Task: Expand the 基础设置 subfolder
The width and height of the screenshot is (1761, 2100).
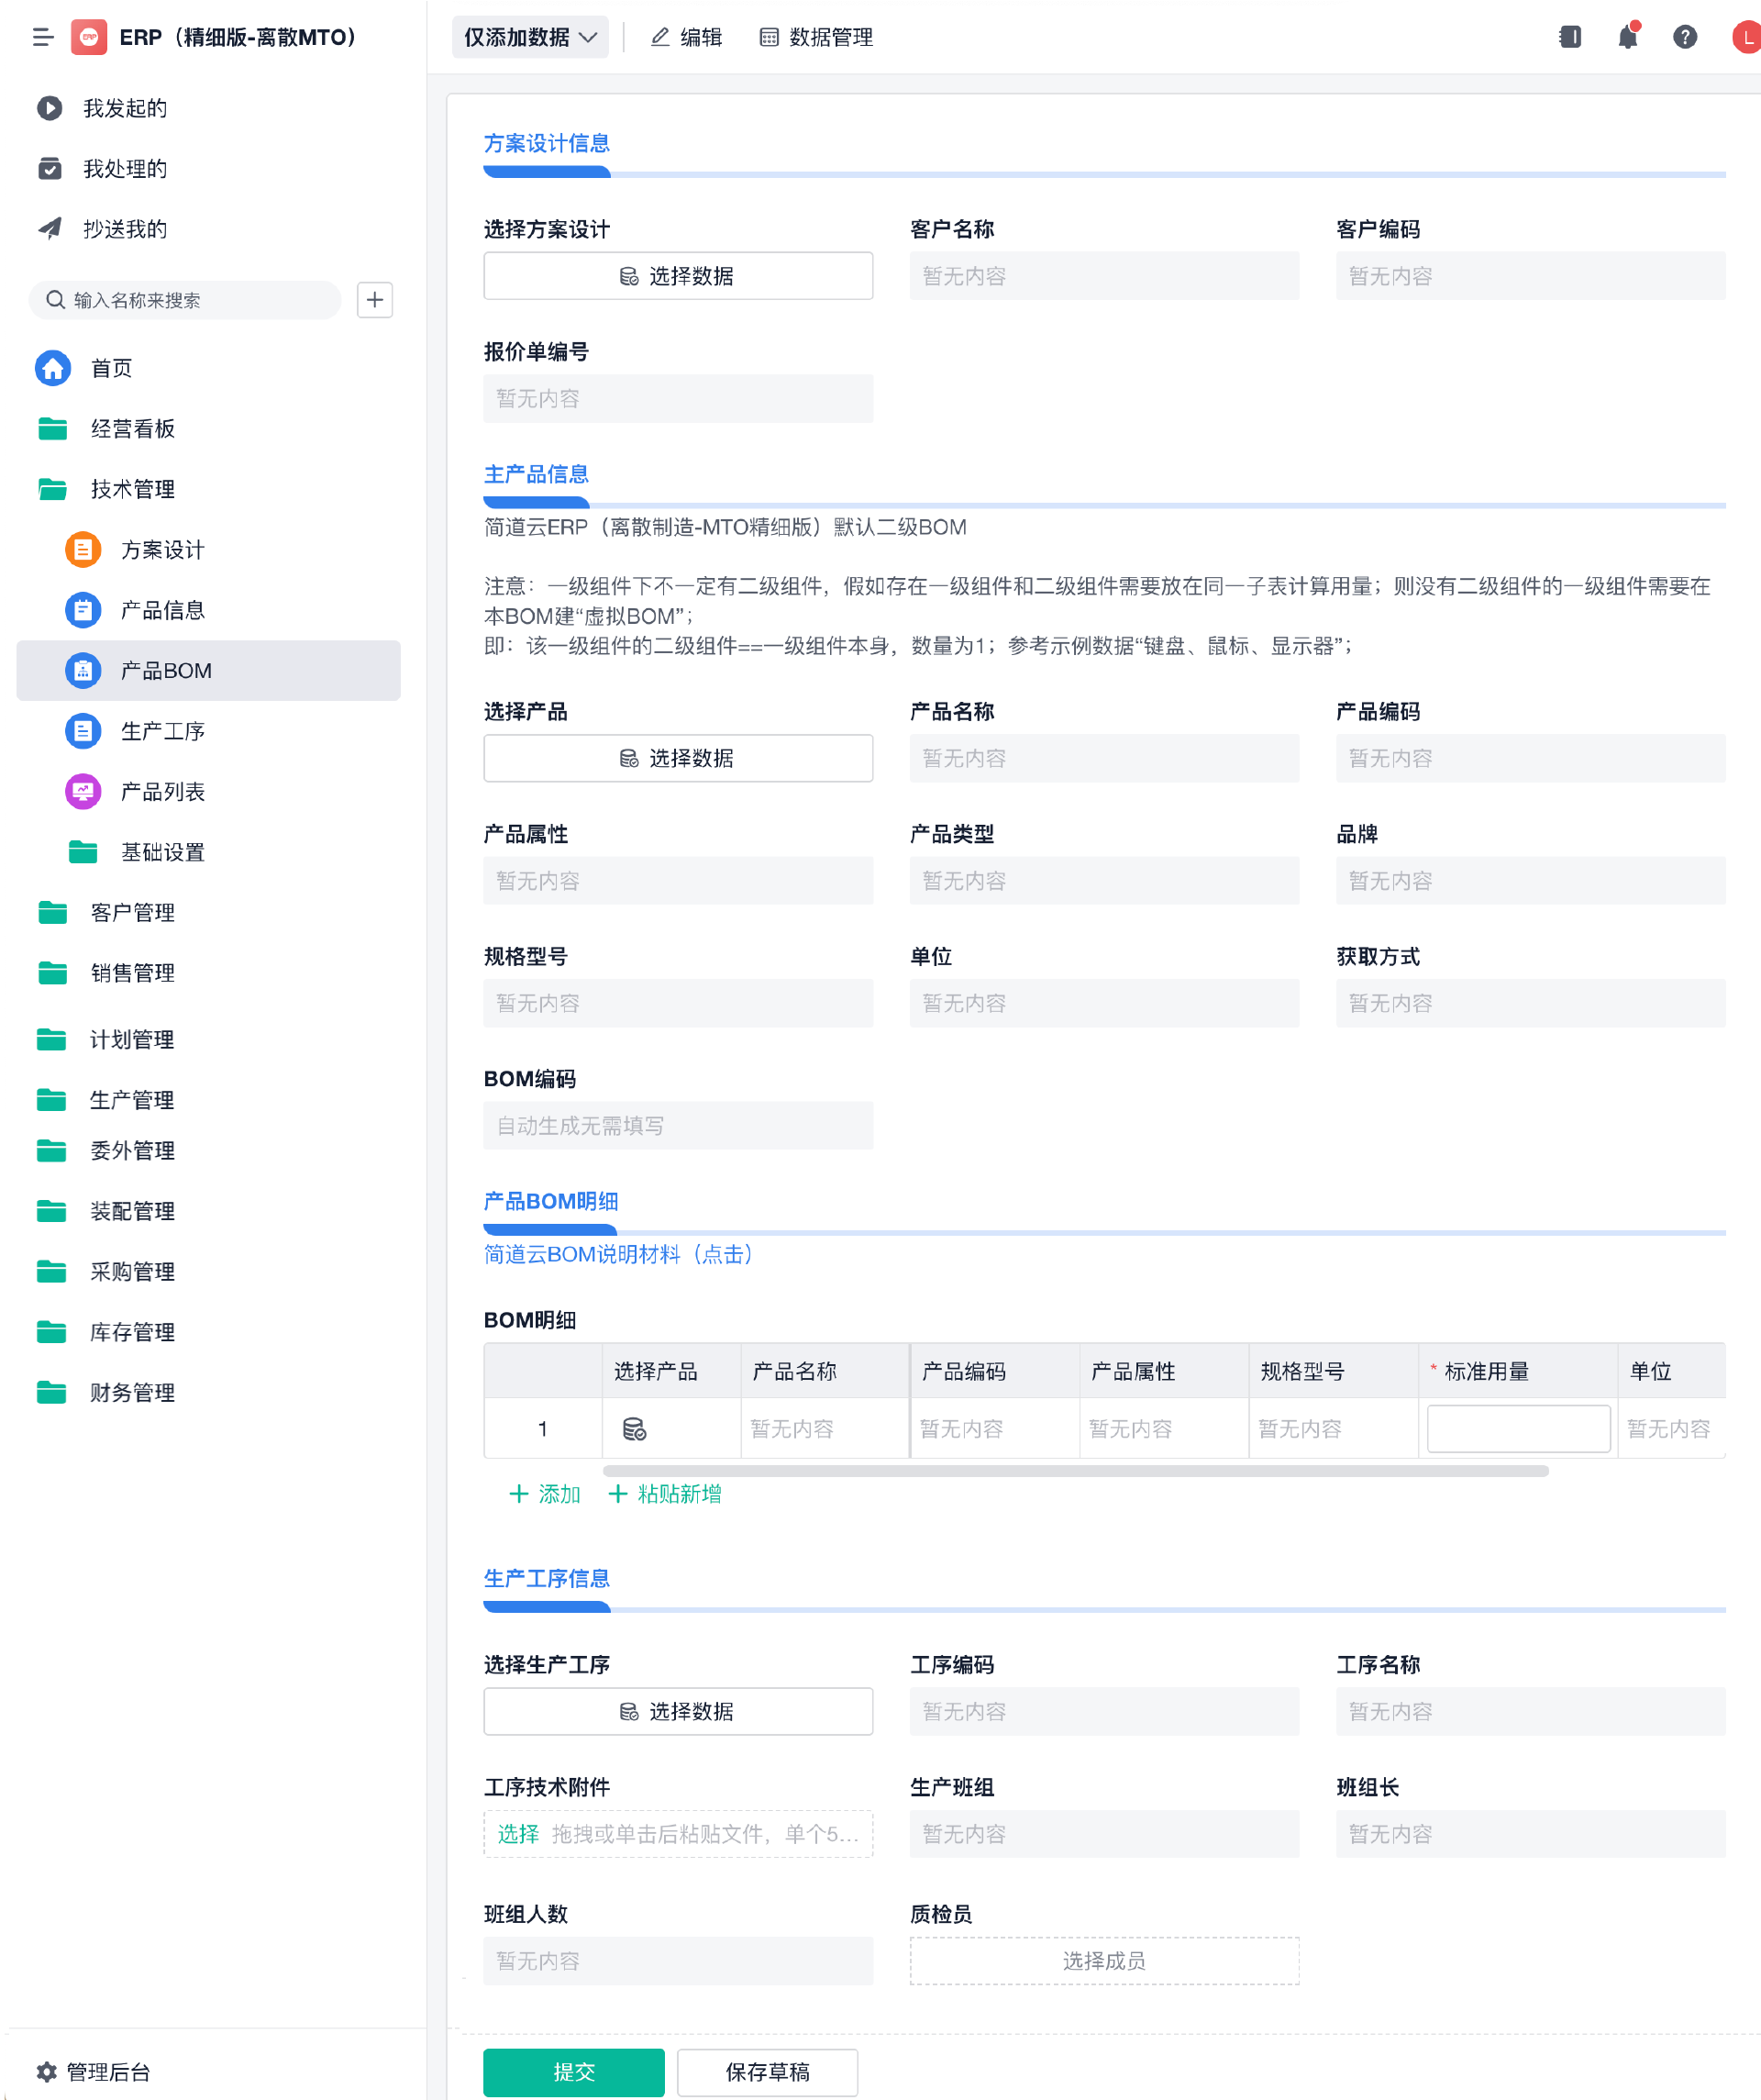Action: tap(162, 852)
